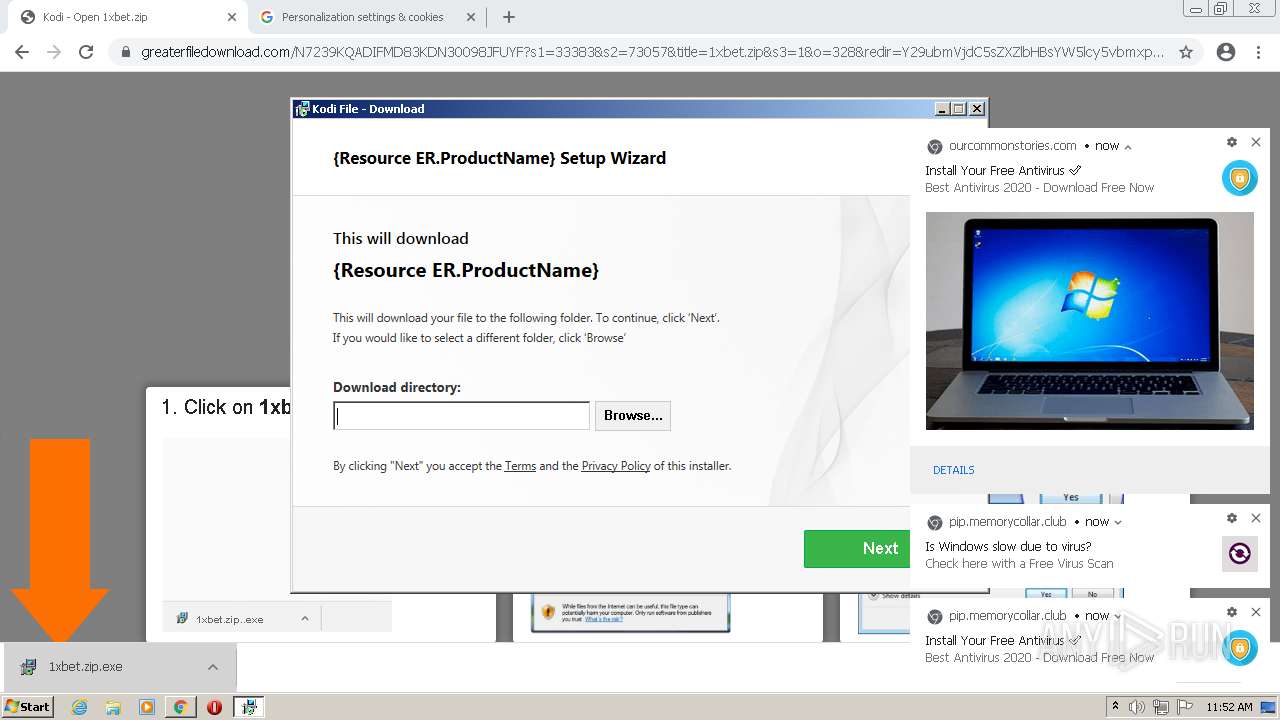
Task: Go back to the previous page in Chrome
Action: (x=22, y=52)
